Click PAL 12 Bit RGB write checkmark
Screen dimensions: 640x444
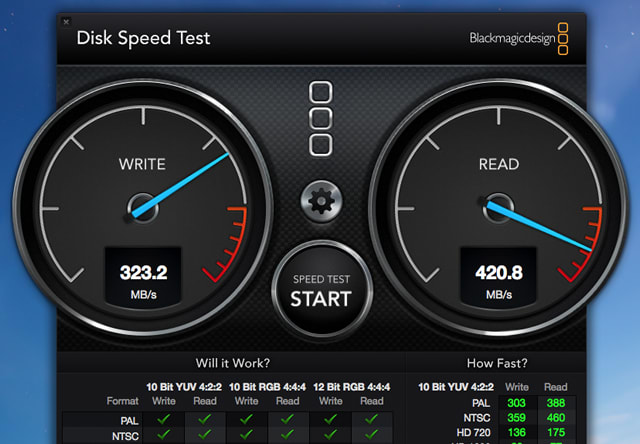point(330,419)
